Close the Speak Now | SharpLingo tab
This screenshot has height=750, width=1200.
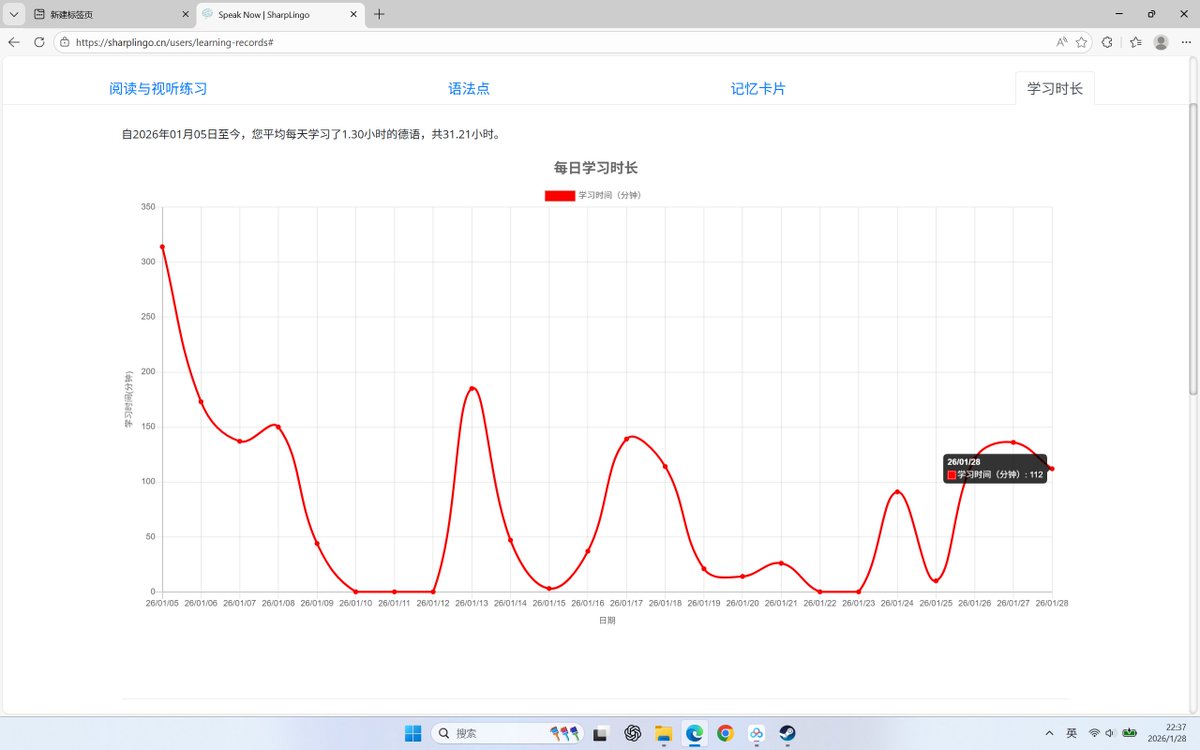[355, 14]
